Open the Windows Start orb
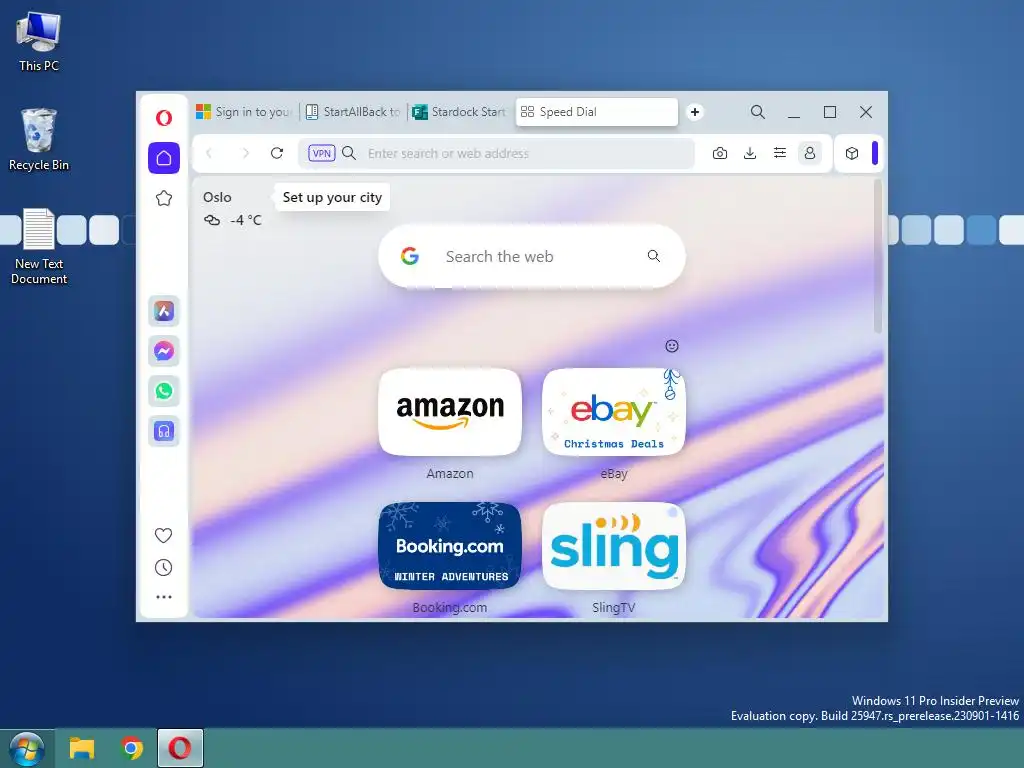 click(x=26, y=749)
